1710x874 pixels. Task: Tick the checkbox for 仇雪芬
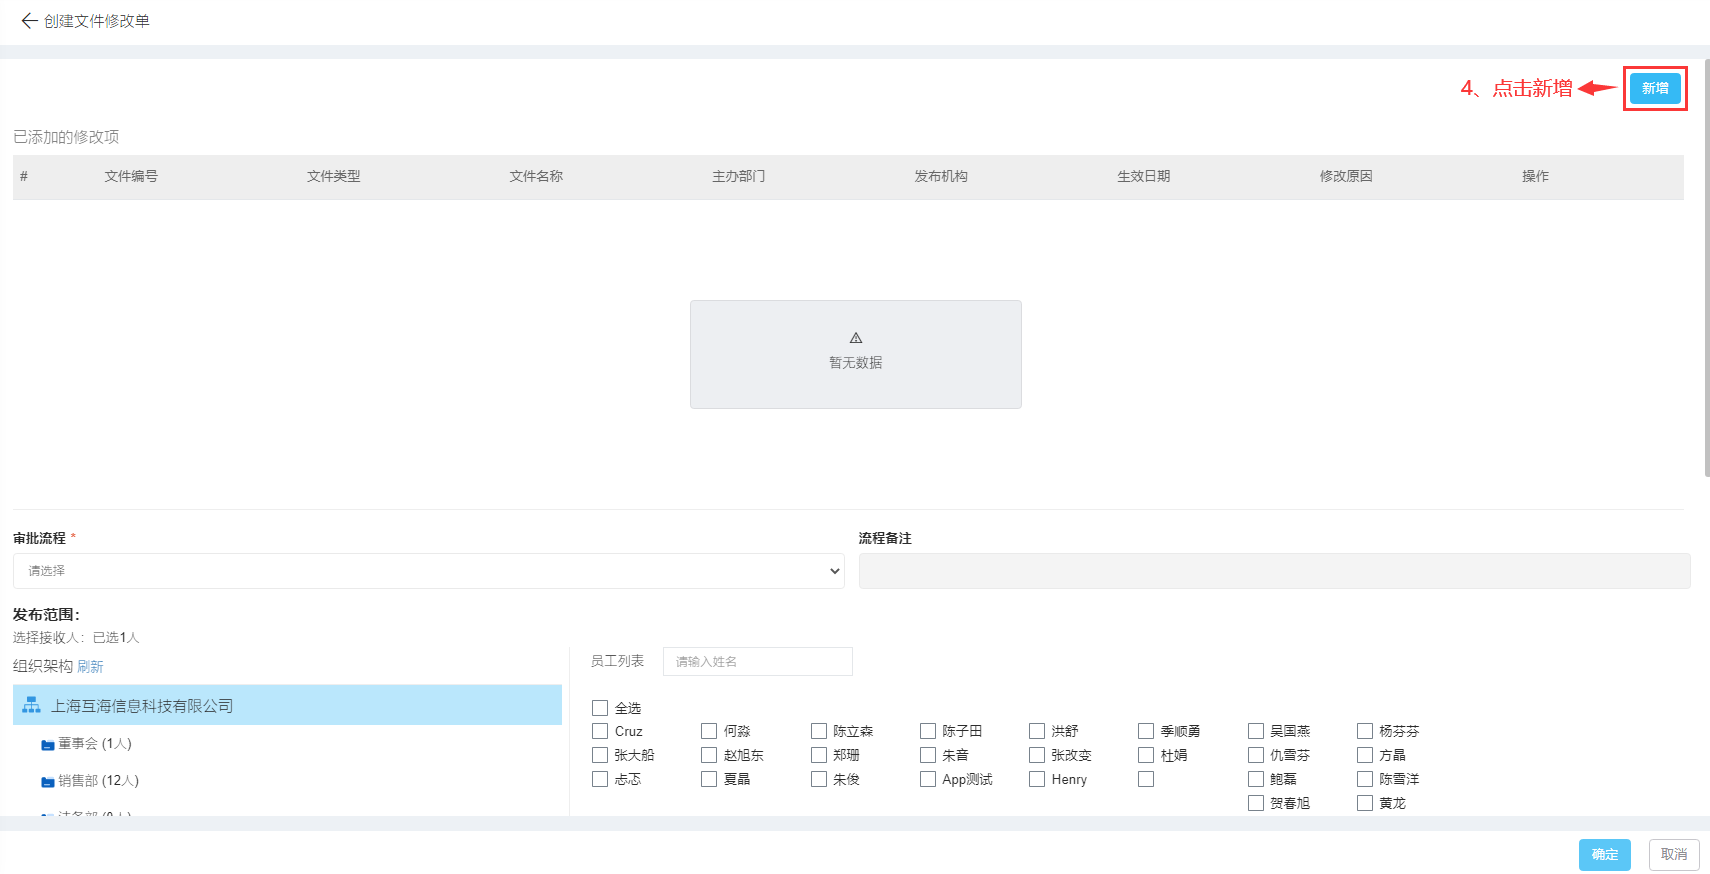pos(1256,755)
